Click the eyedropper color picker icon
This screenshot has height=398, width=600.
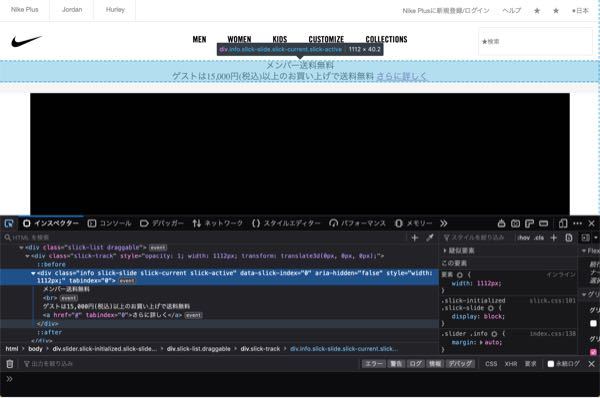tap(430, 238)
